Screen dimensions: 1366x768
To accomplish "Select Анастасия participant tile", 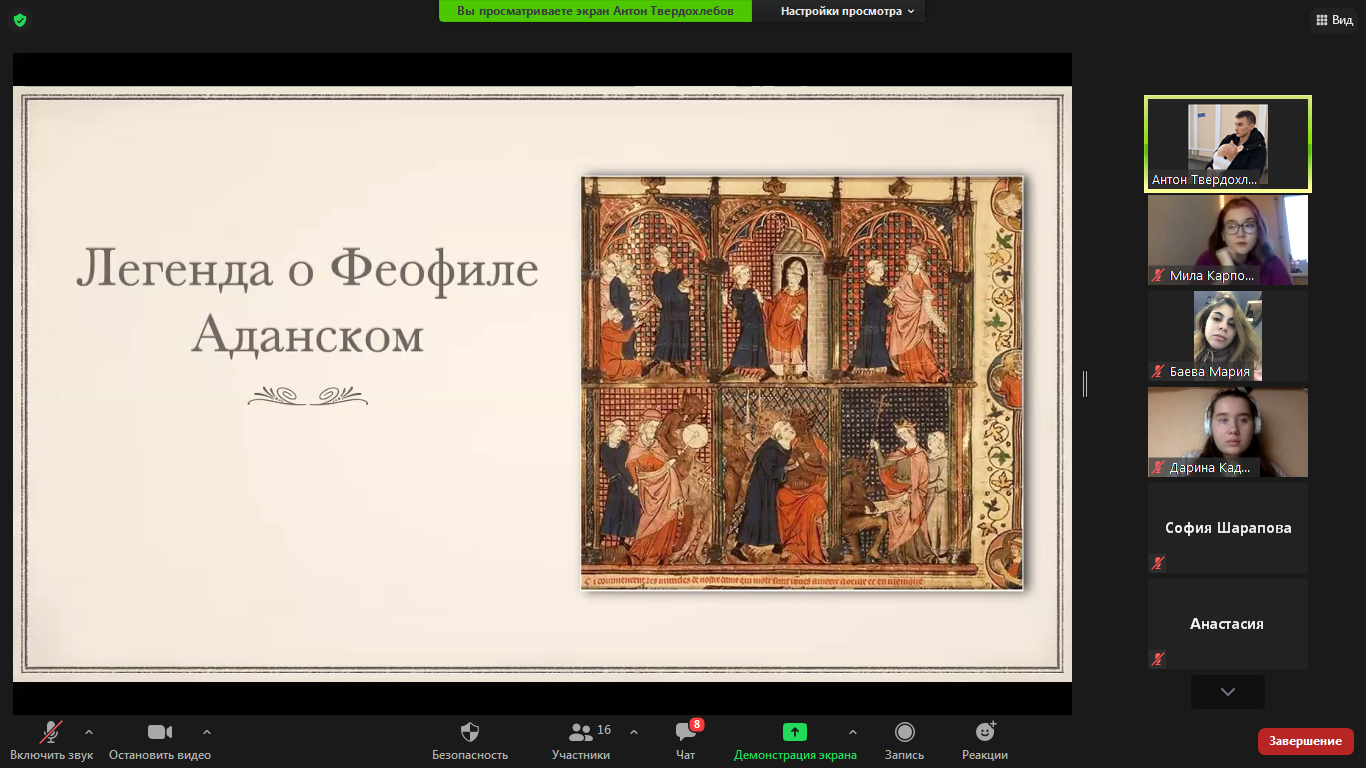I will (x=1228, y=624).
